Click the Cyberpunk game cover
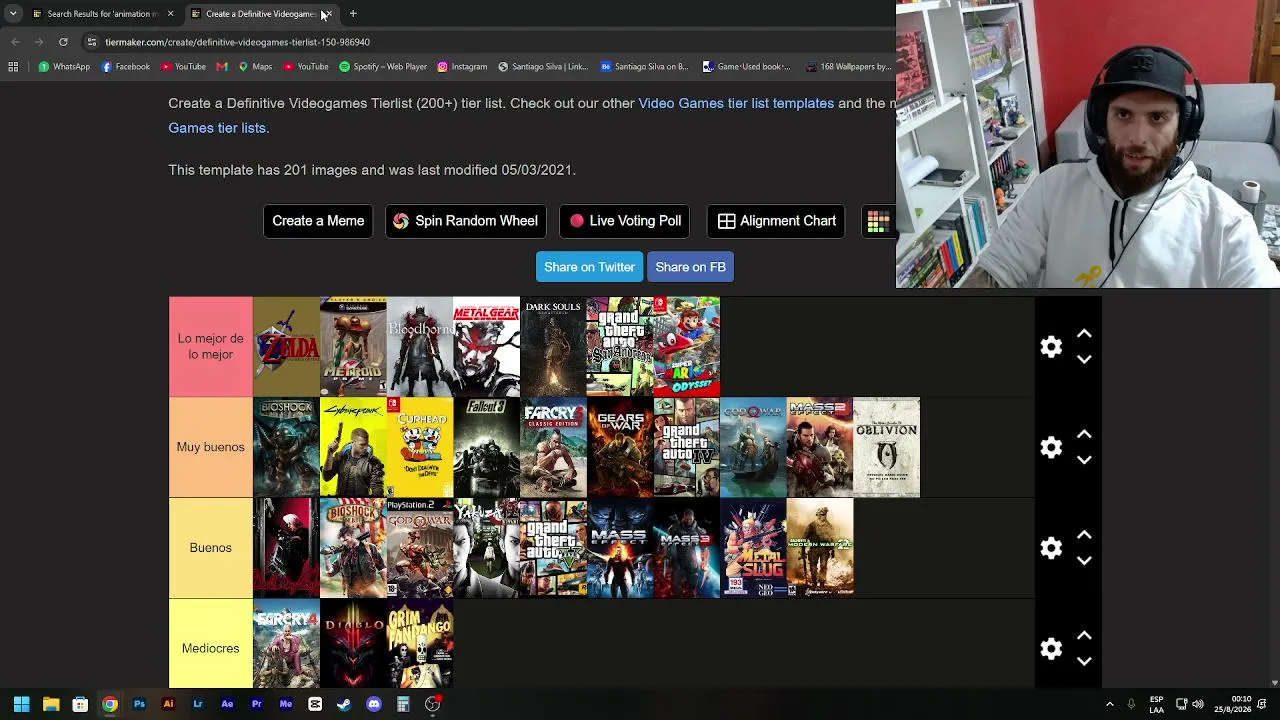The image size is (1280, 720). pyautogui.click(x=353, y=447)
